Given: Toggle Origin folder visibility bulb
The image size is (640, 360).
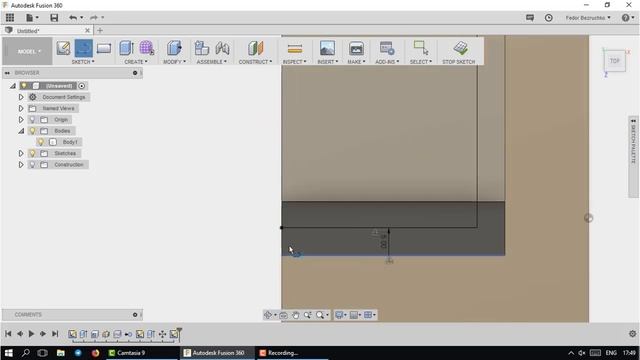Looking at the screenshot, I should pos(32,120).
